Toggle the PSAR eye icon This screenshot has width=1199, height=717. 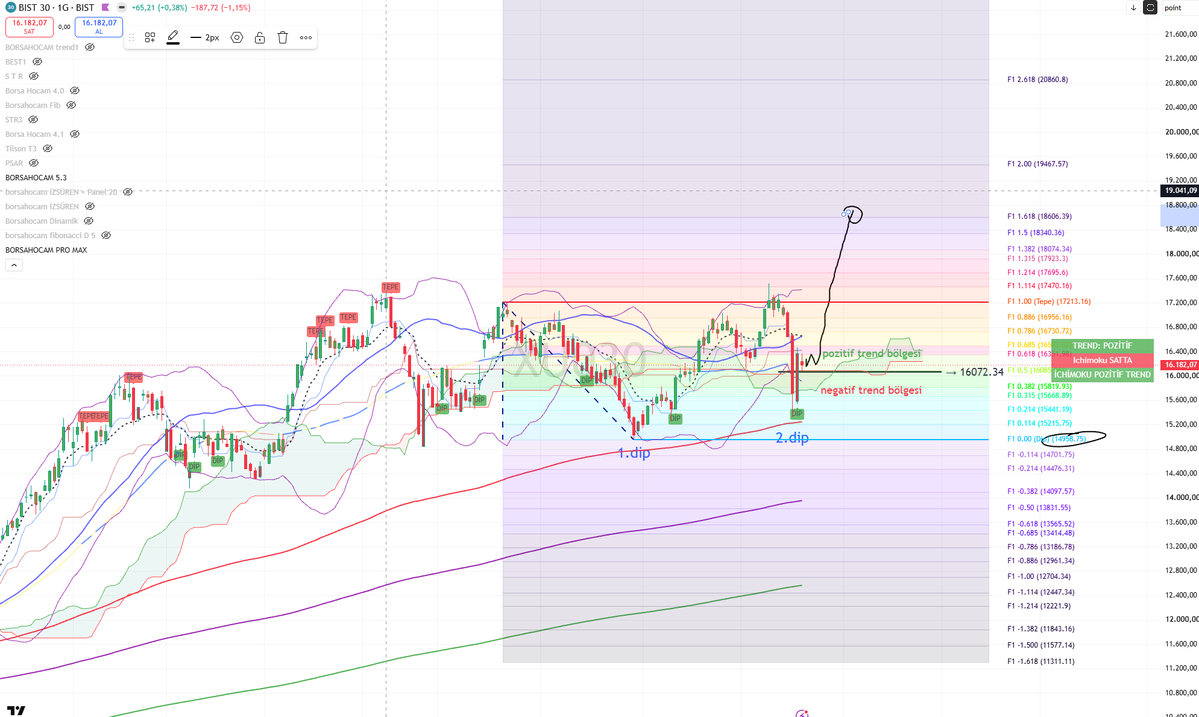point(34,164)
